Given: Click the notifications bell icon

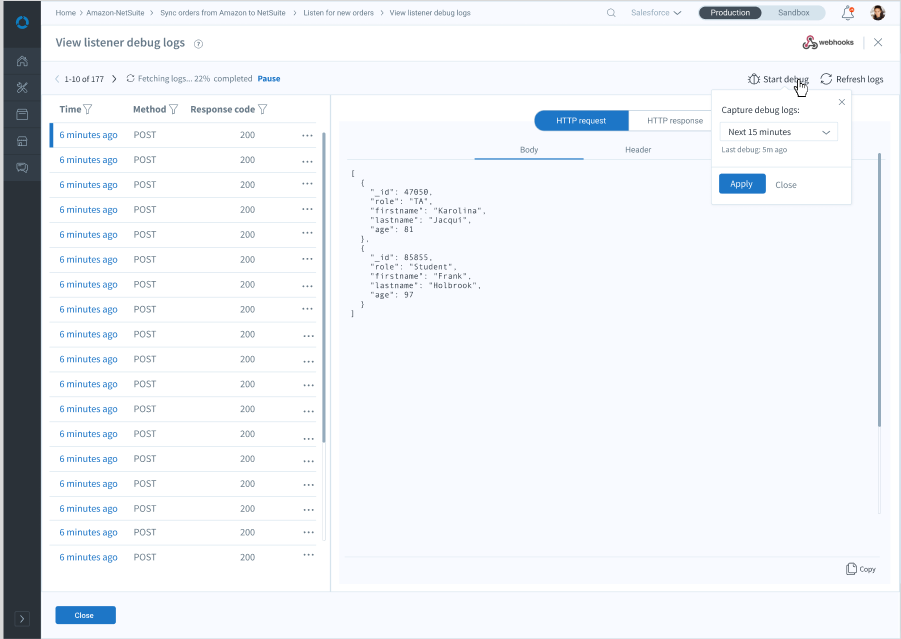Looking at the screenshot, I should [848, 13].
